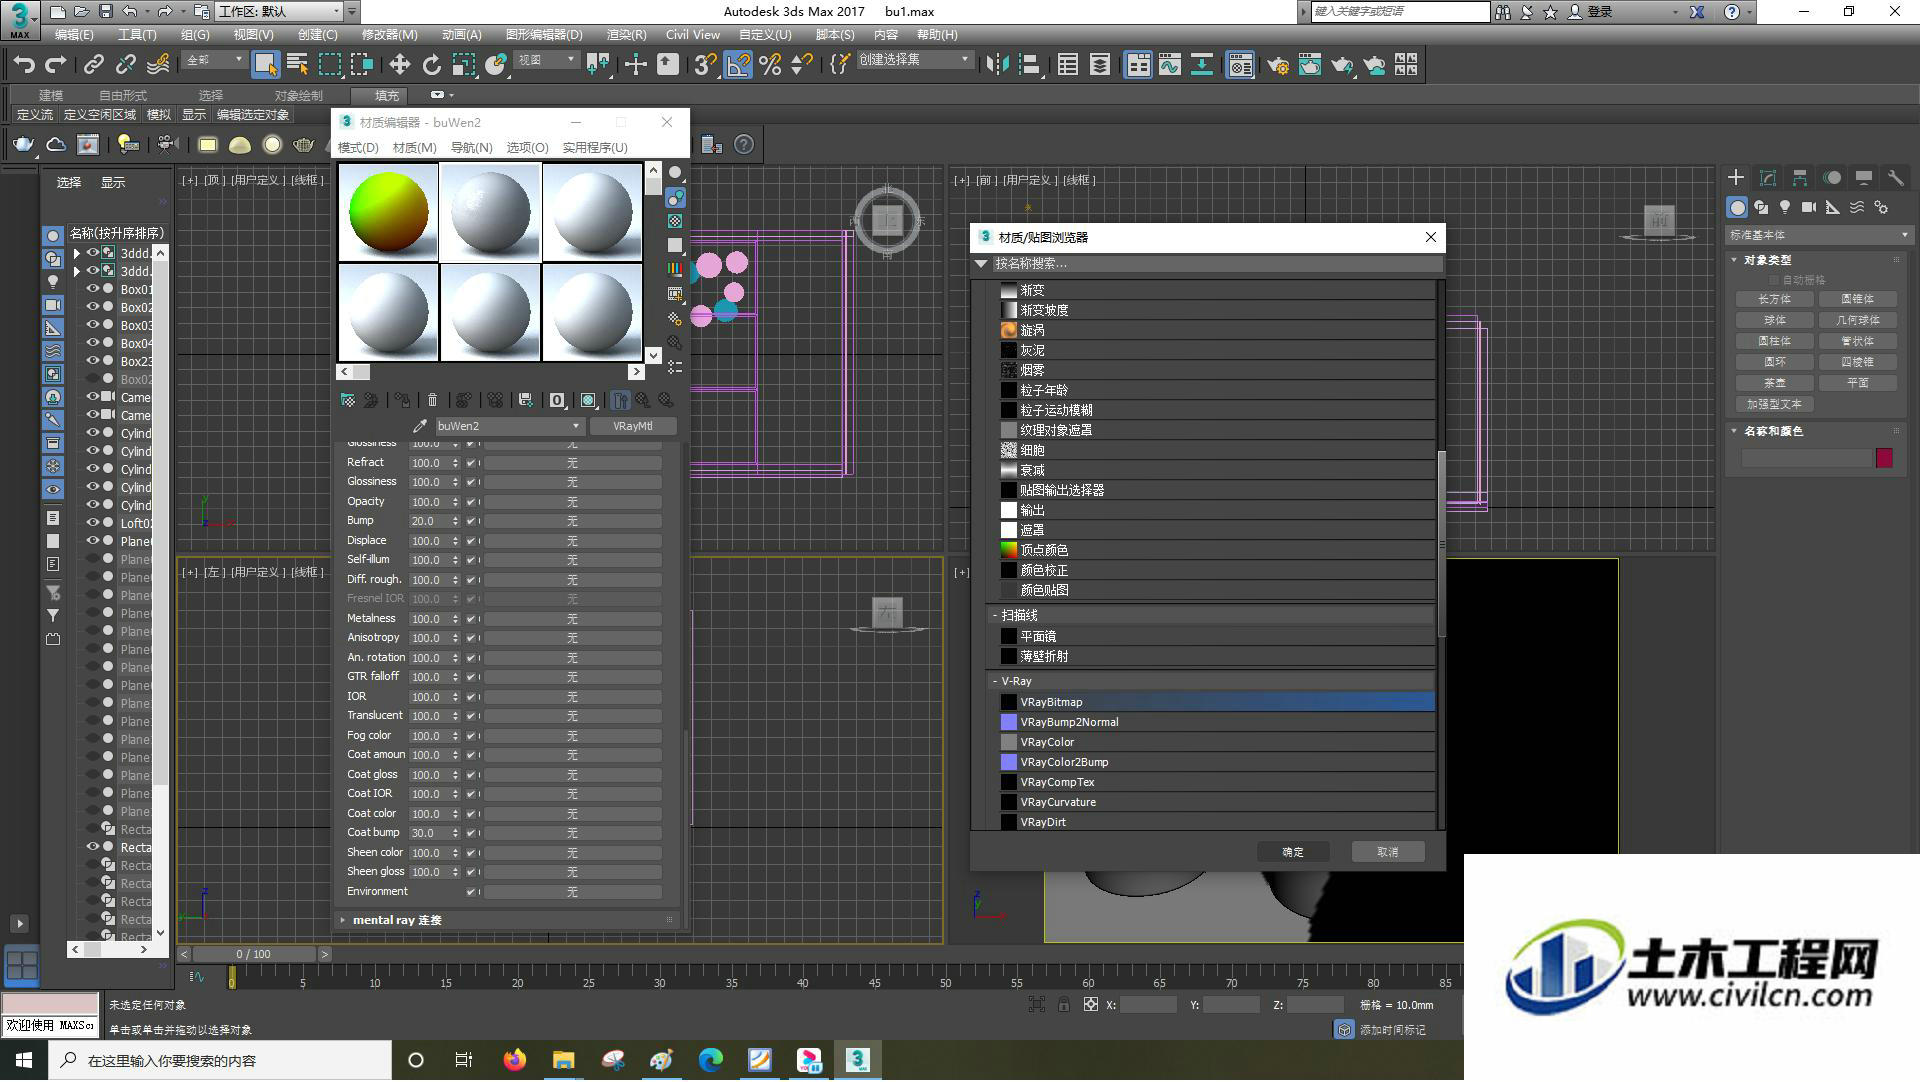This screenshot has width=1920, height=1082.
Task: Open the Rendering menu in main menu bar
Action: (x=626, y=34)
